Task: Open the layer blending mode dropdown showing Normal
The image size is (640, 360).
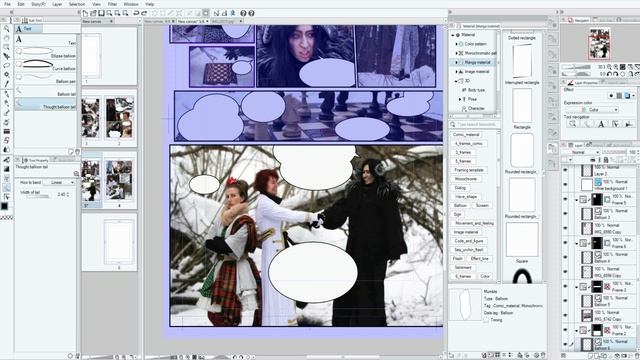Action: tap(586, 152)
